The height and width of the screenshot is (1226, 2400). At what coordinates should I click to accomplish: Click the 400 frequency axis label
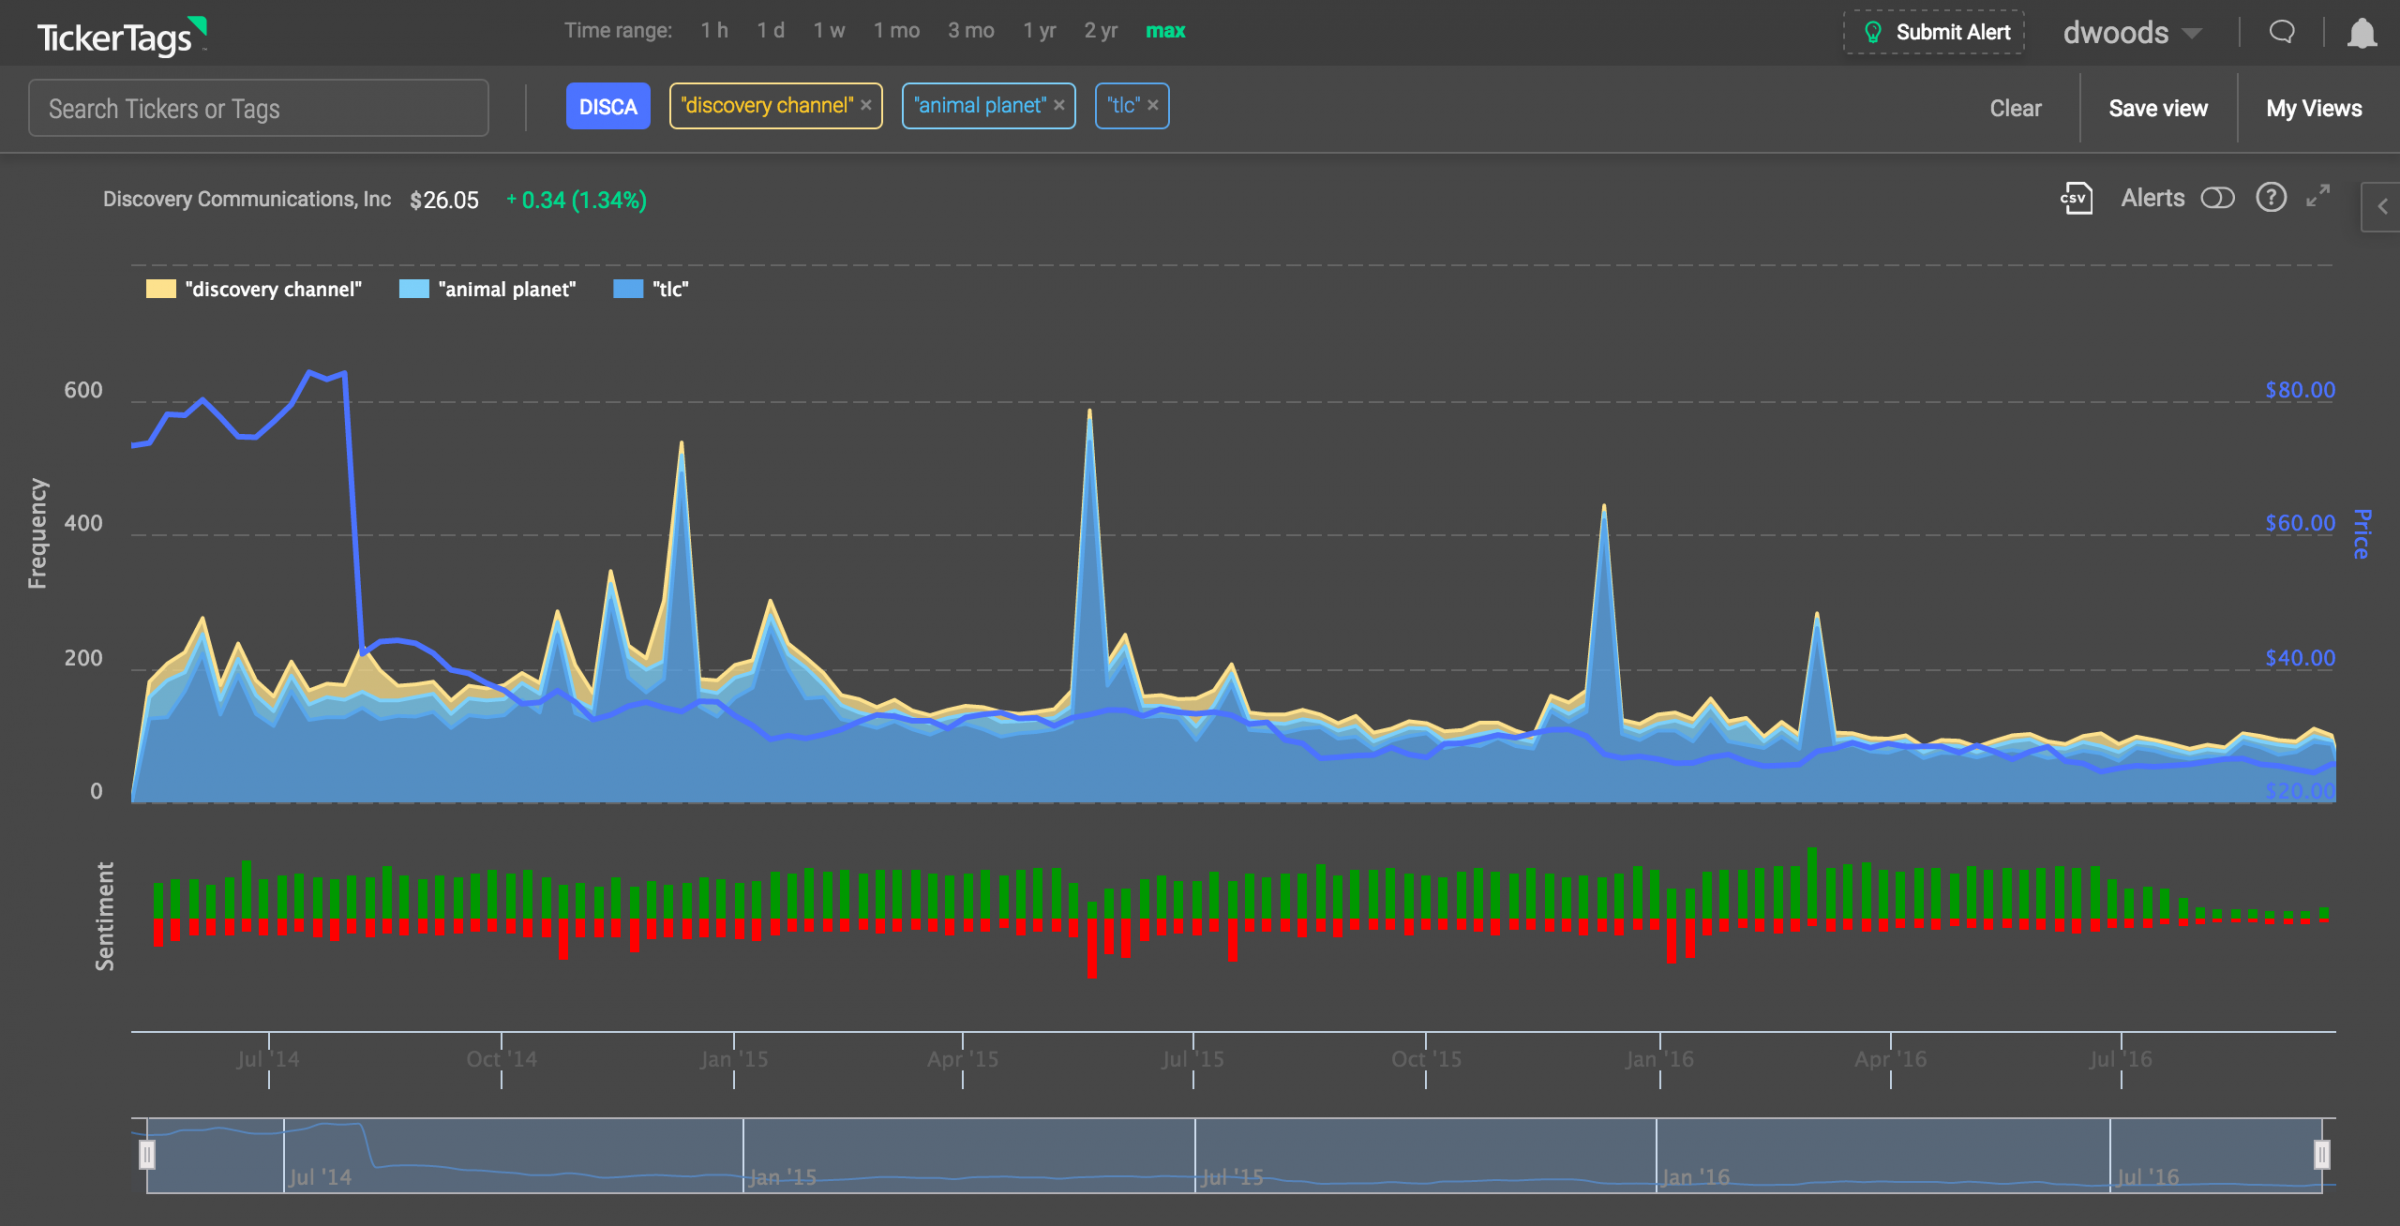click(x=83, y=523)
